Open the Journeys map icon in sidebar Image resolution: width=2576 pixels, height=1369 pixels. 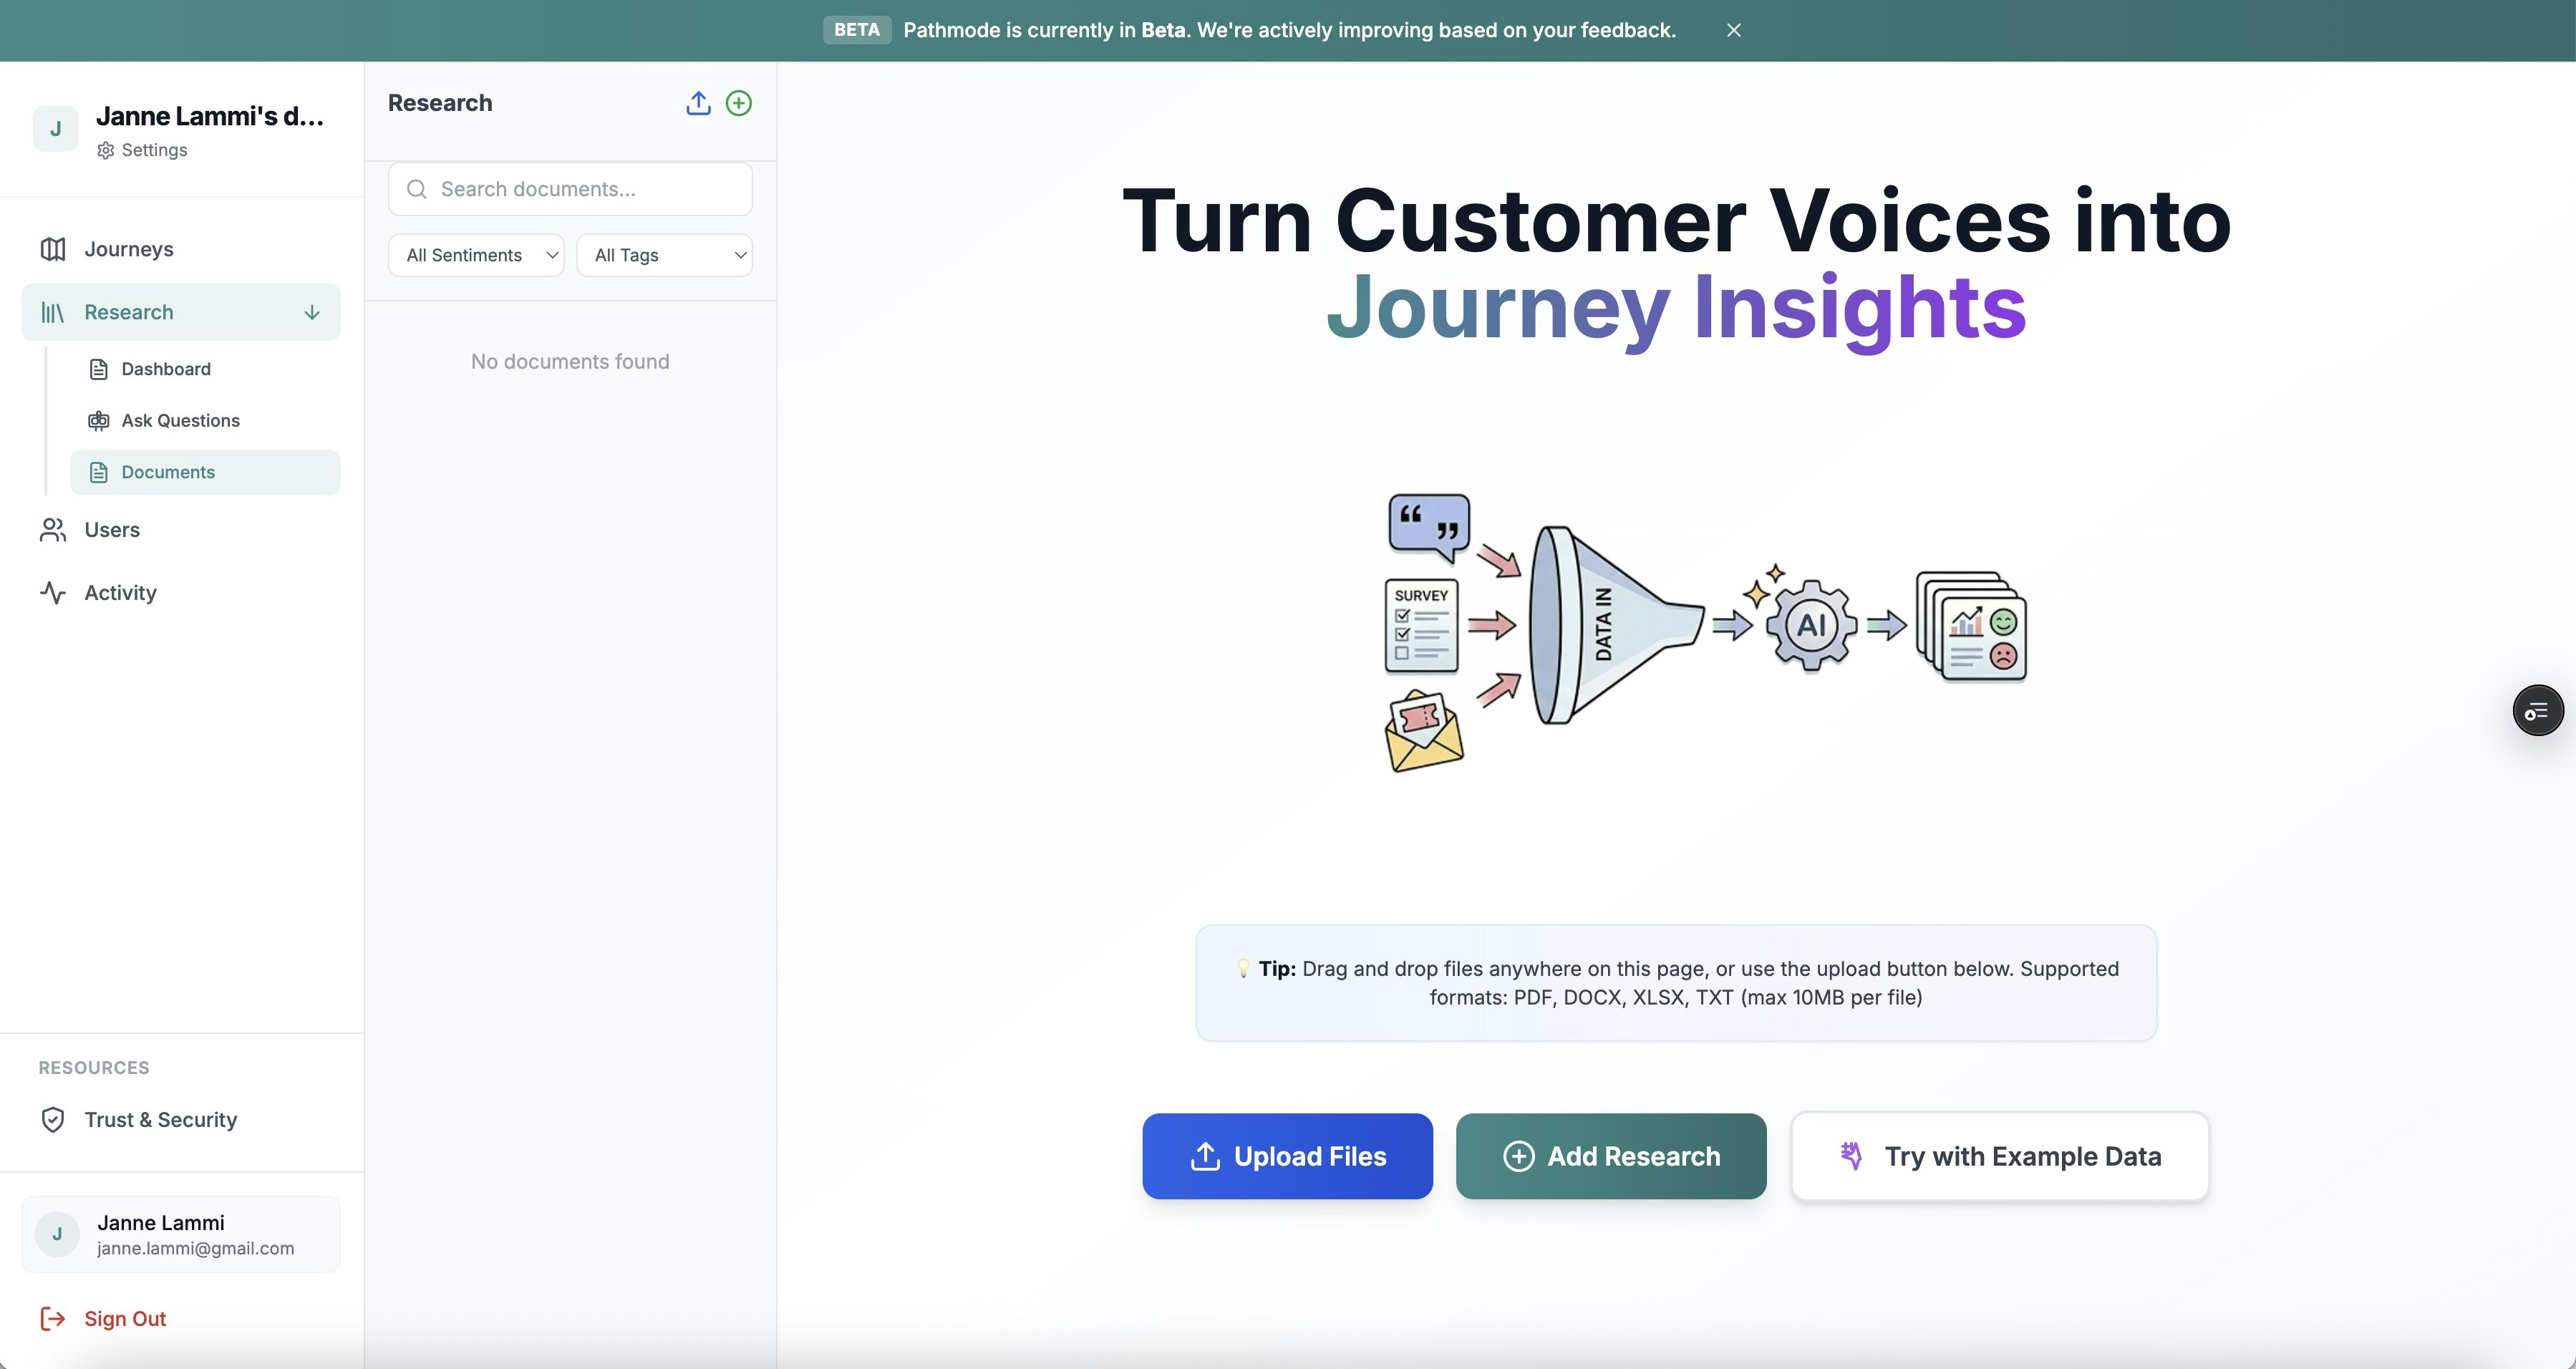[53, 249]
